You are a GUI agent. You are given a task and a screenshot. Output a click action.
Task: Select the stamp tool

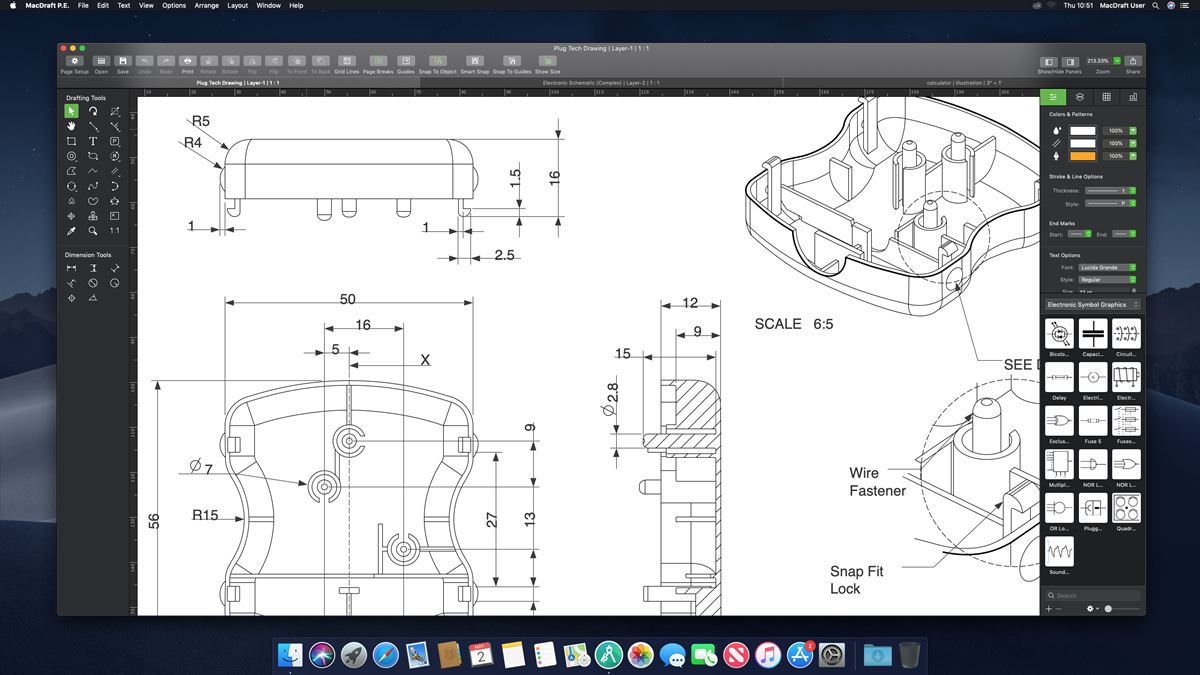[x=93, y=215]
